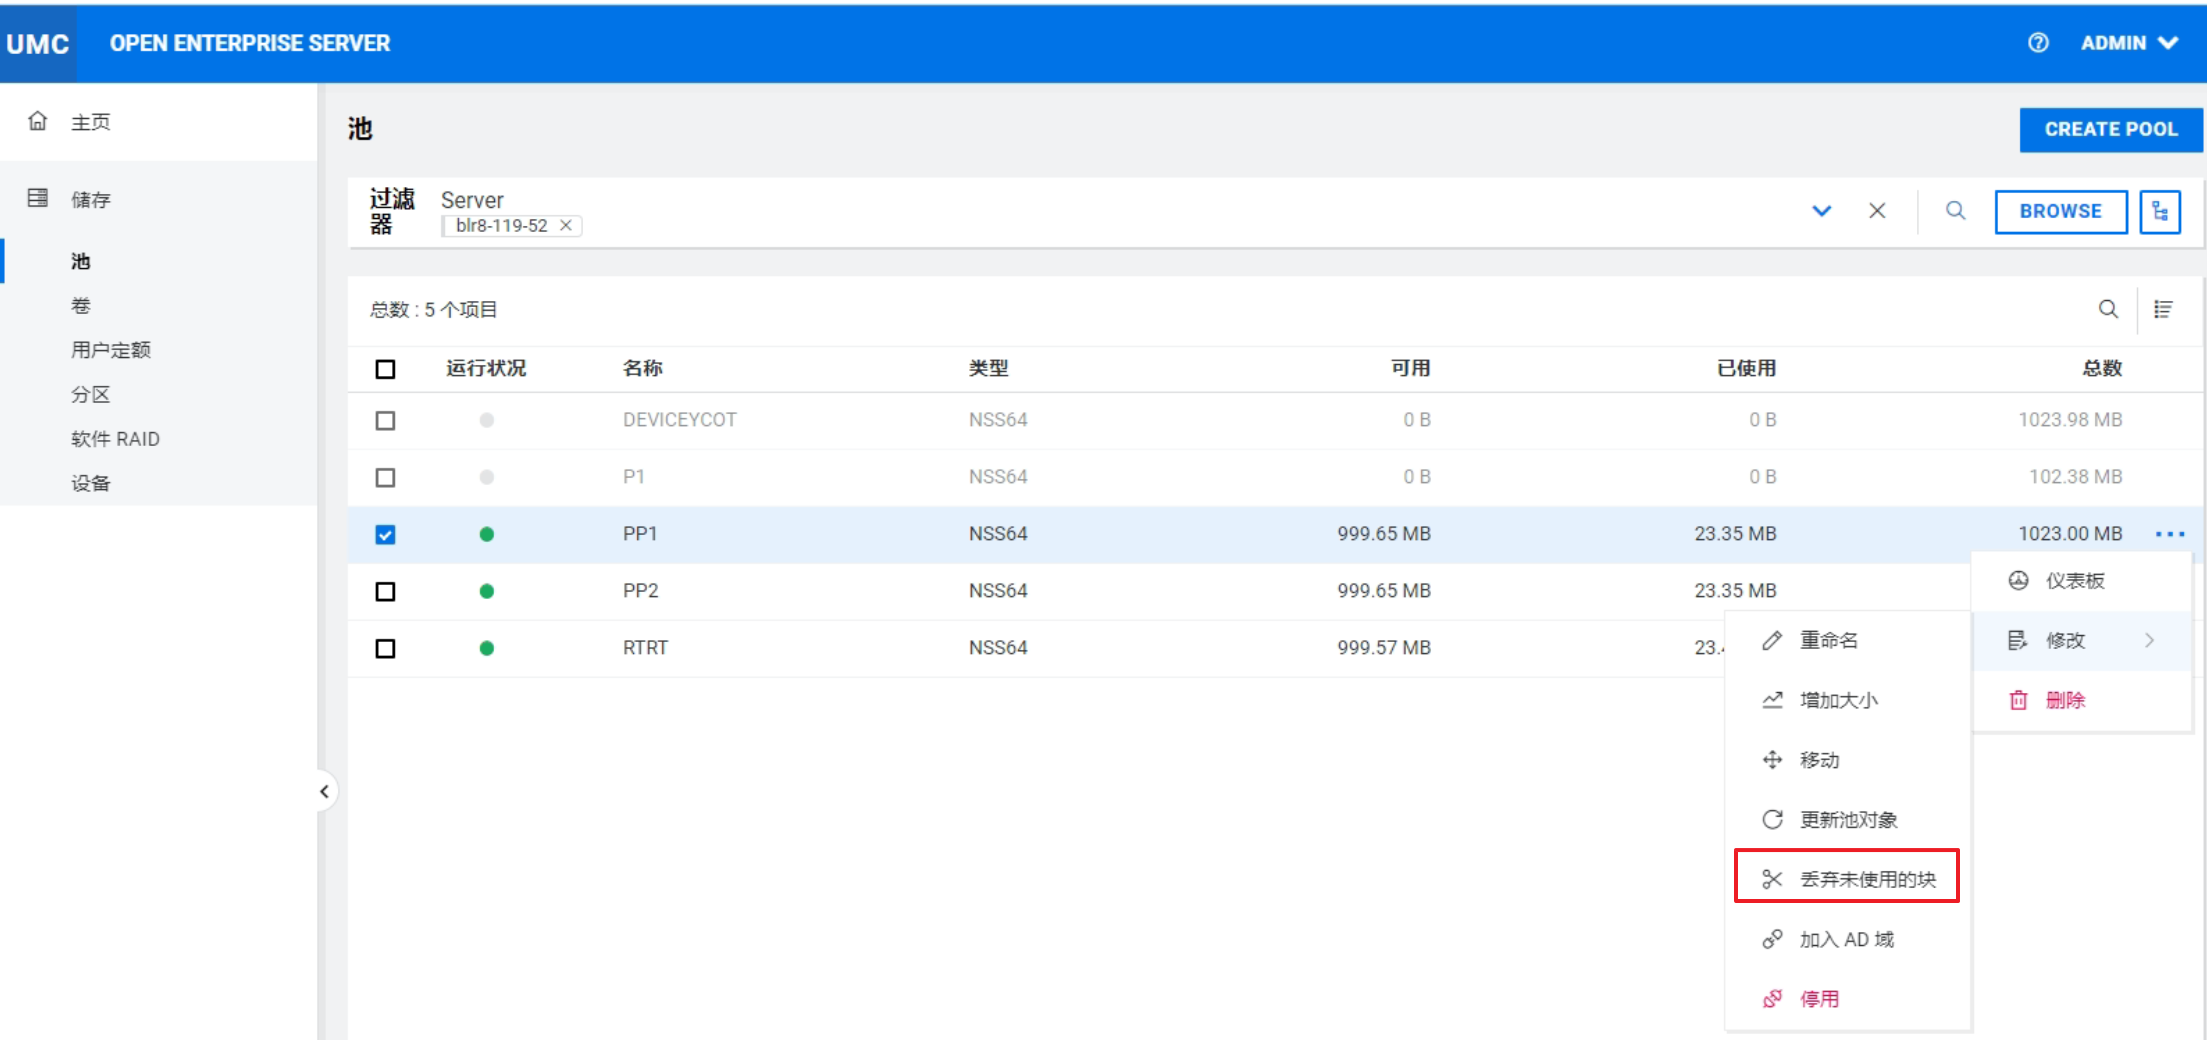
Task: Choose 重命名 in the modify submenu
Action: [x=1828, y=641]
